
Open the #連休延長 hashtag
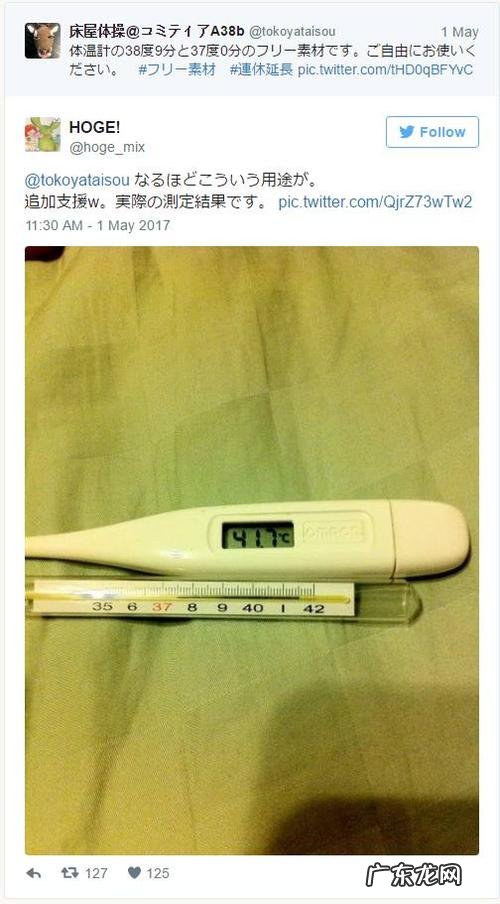(262, 70)
